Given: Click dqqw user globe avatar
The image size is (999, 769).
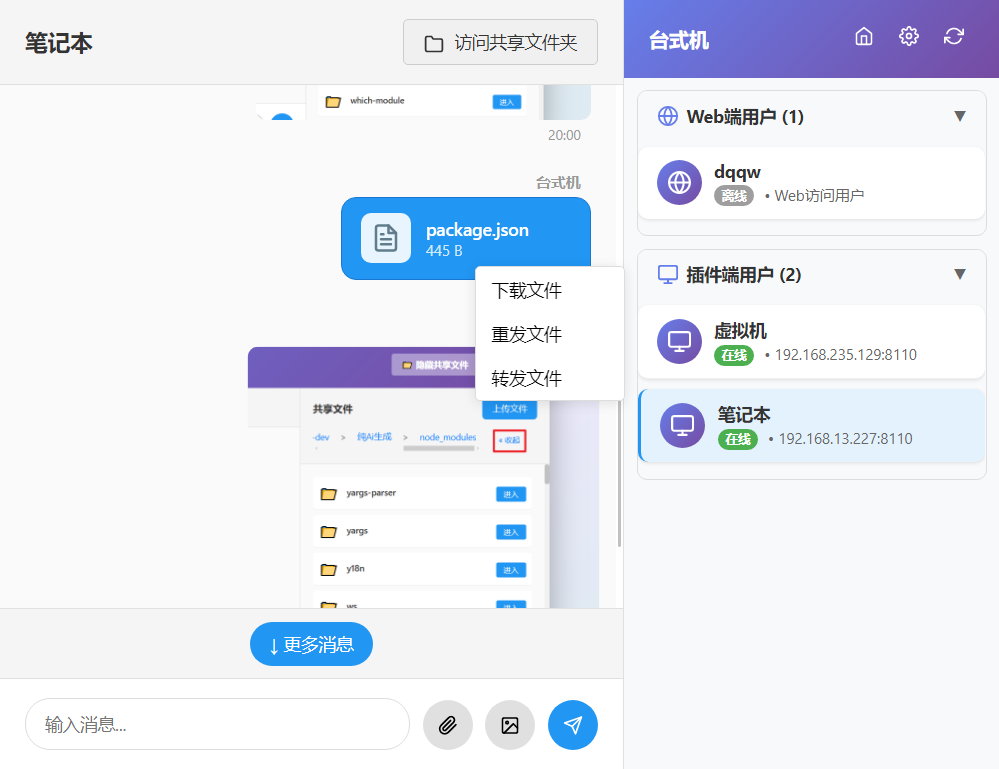Looking at the screenshot, I should pyautogui.click(x=679, y=182).
